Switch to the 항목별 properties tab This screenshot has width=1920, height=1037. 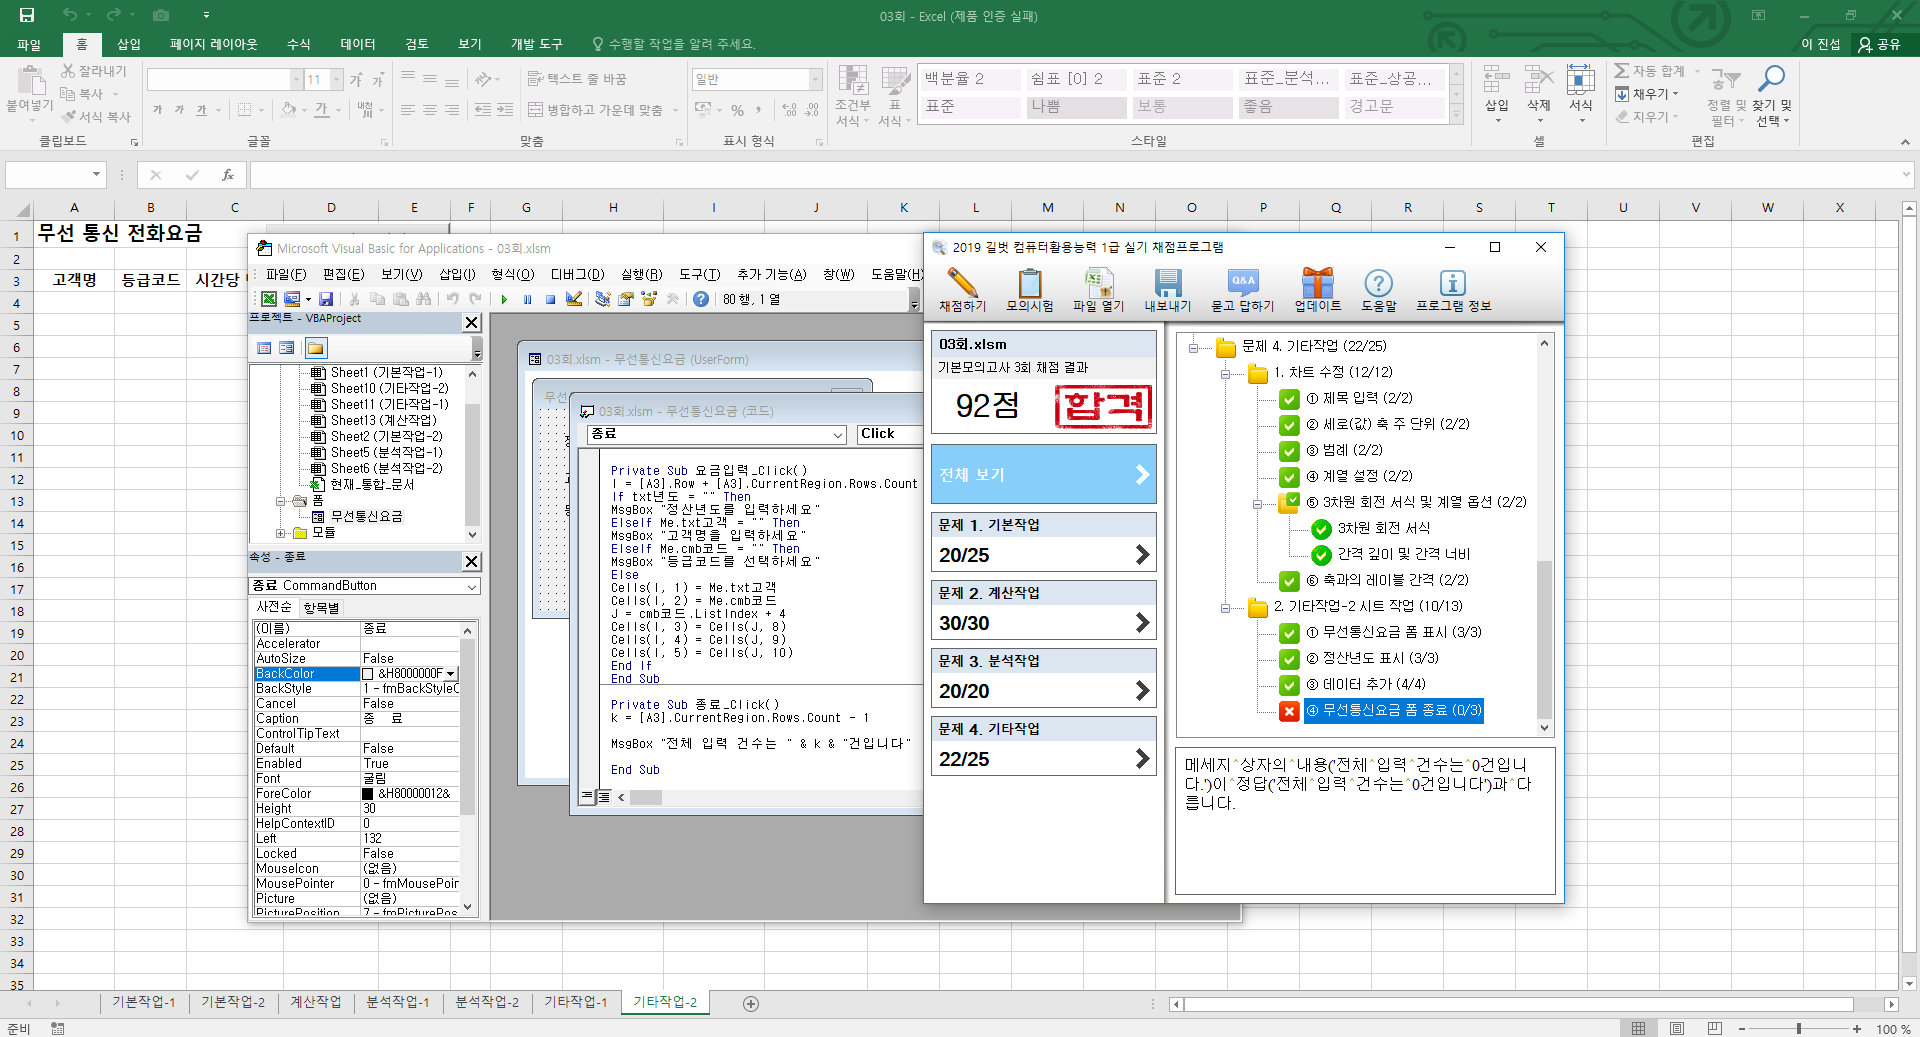click(321, 607)
